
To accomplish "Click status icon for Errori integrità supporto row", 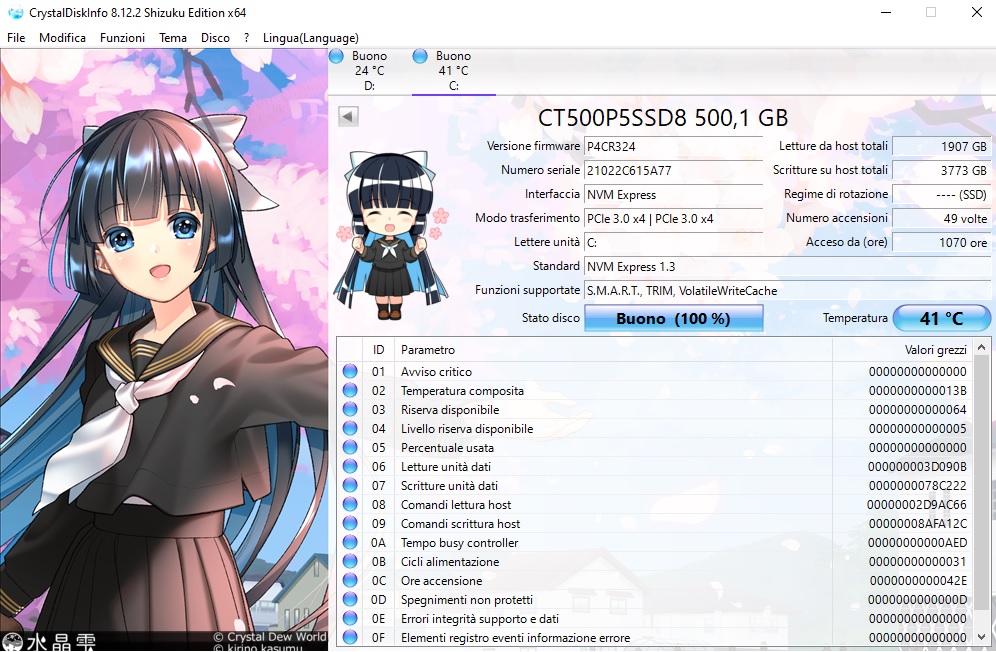I will click(350, 618).
